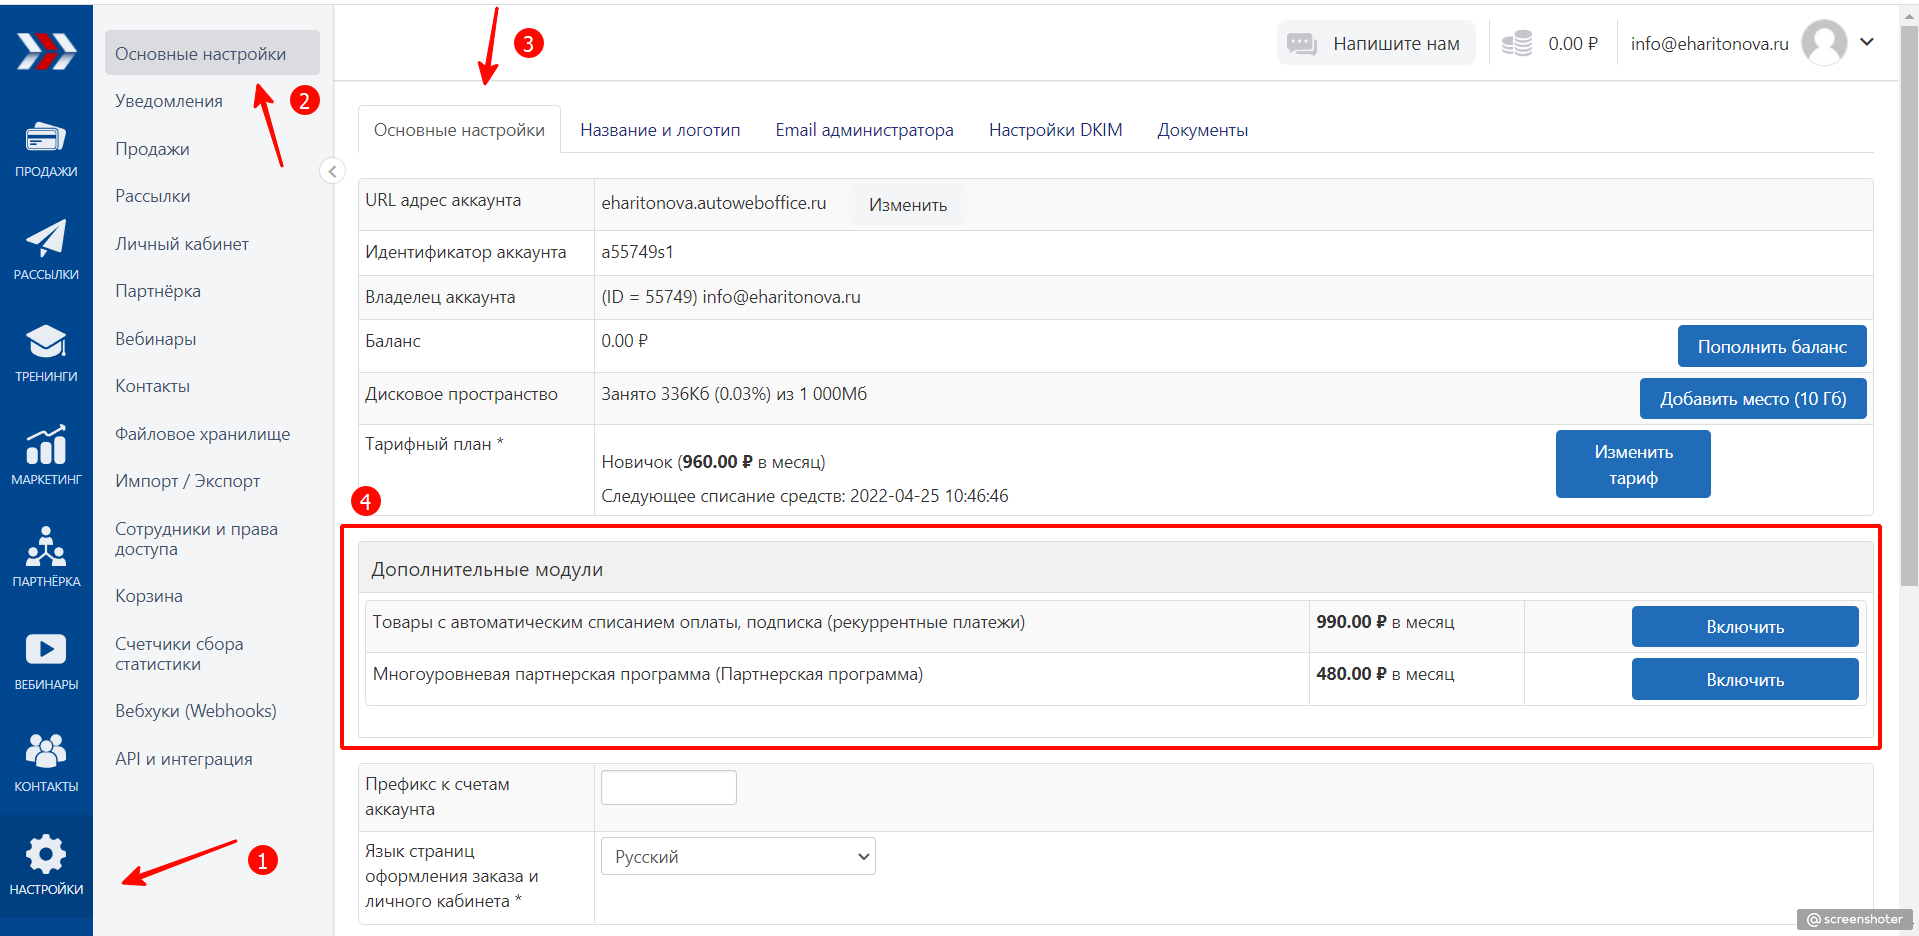Open the Продажи section icon
Screen dimensions: 1919x936
click(x=46, y=139)
